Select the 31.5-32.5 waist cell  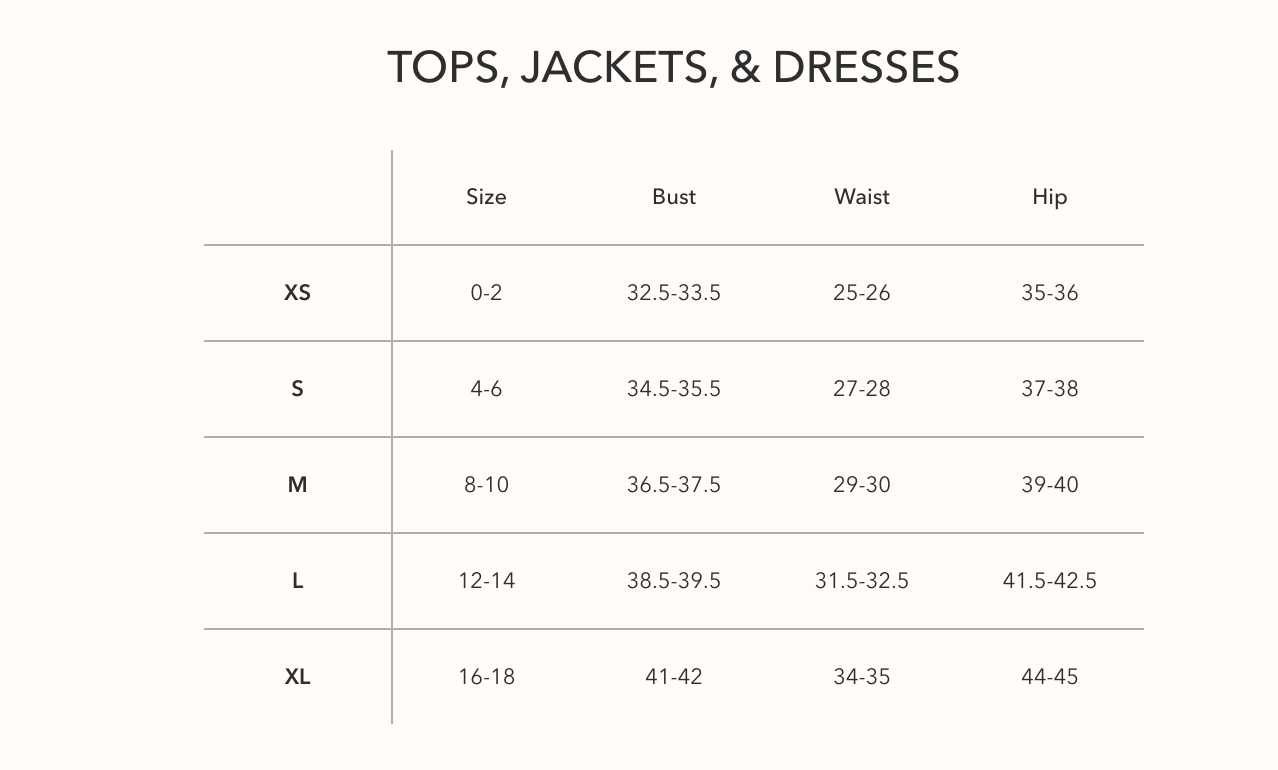(861, 581)
